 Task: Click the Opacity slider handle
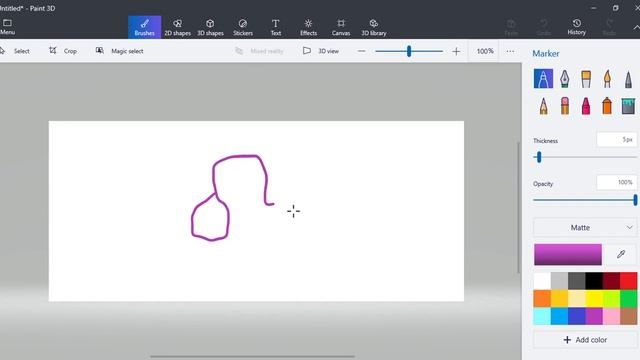click(x=635, y=200)
